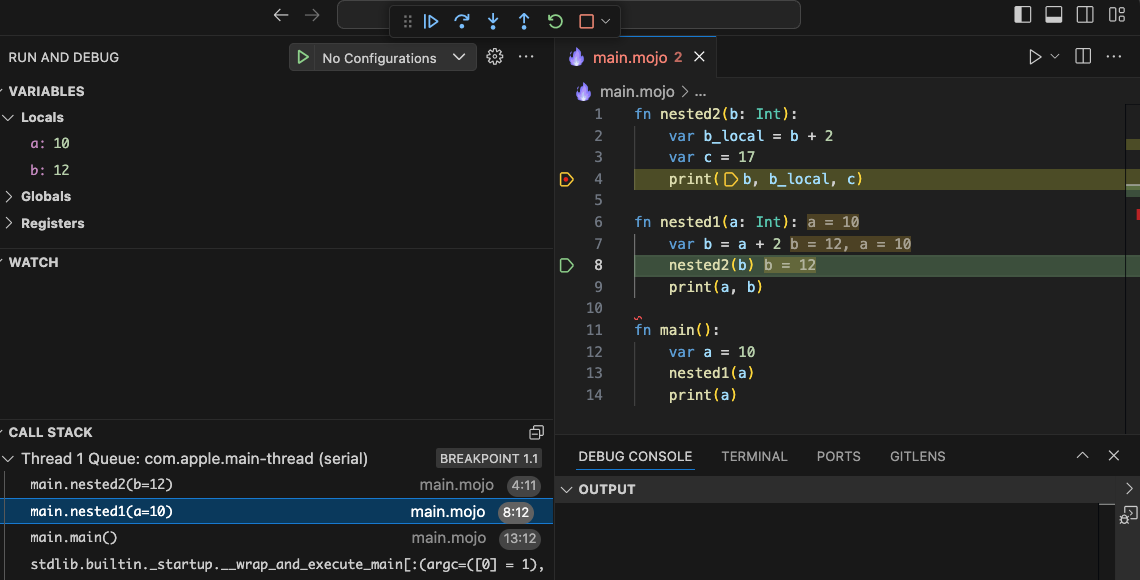1140x580 pixels.
Task: Open the editor more actions ... menu
Action: tap(1114, 56)
